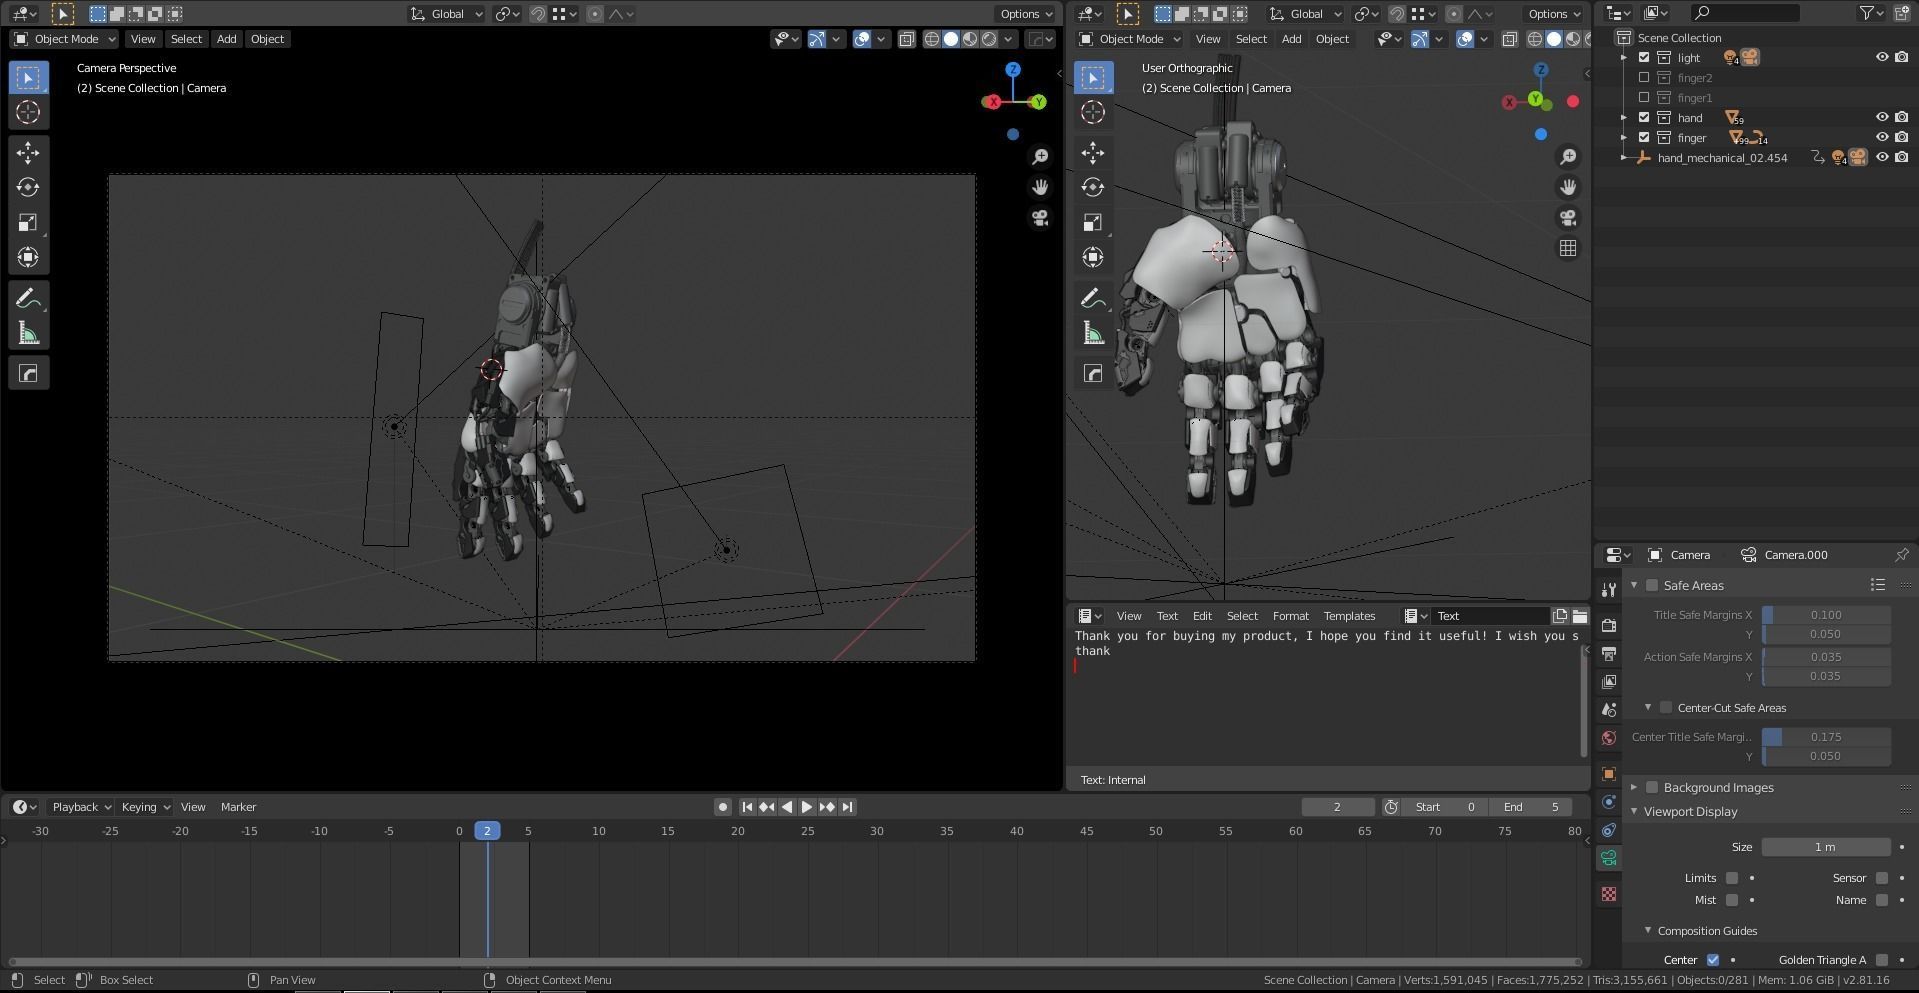Collapse Composition Guides subpanel
The width and height of the screenshot is (1919, 993).
[x=1648, y=931]
